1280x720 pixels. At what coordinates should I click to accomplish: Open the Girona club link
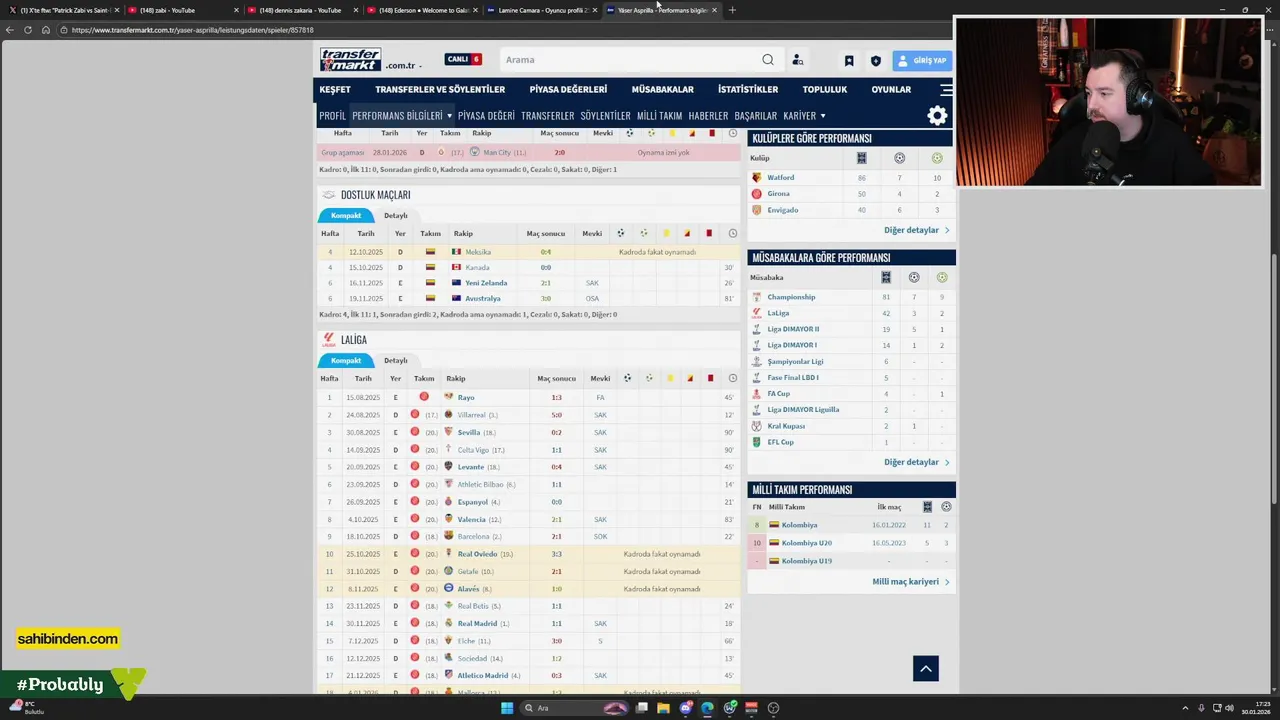tap(778, 194)
